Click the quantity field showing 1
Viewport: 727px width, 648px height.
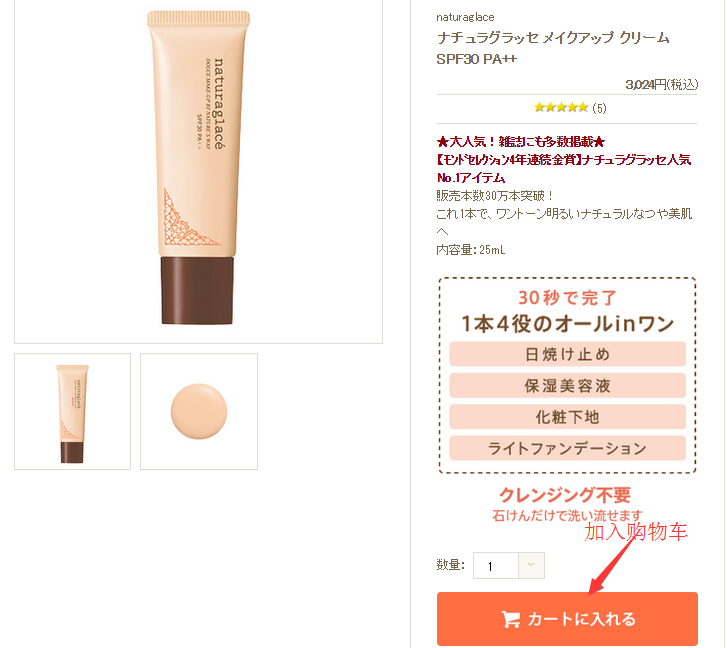coord(496,565)
